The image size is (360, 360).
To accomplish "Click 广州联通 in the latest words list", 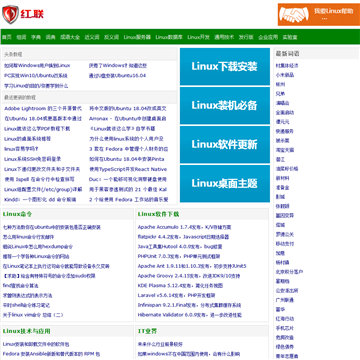I will click(285, 300).
